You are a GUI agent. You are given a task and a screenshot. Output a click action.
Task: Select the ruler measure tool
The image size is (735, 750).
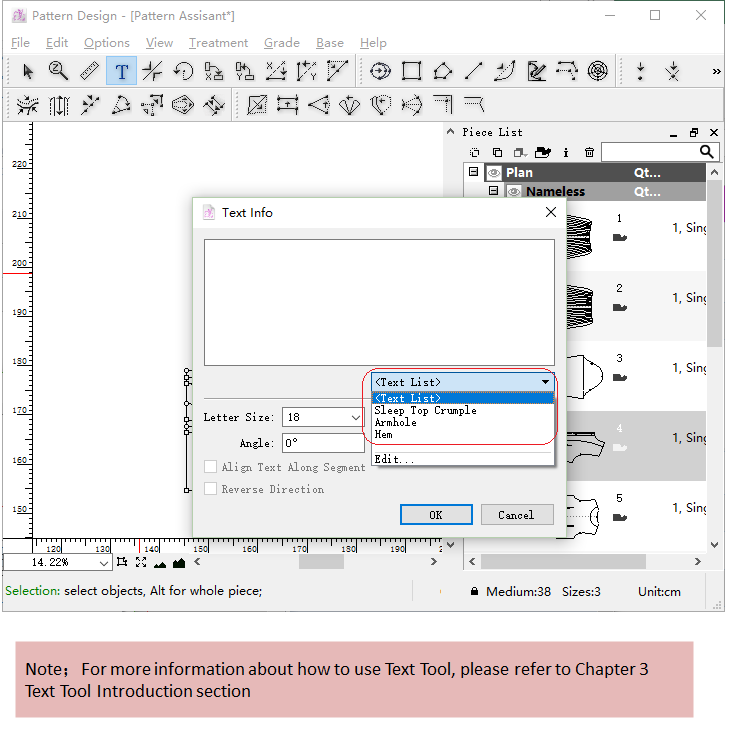coord(90,71)
